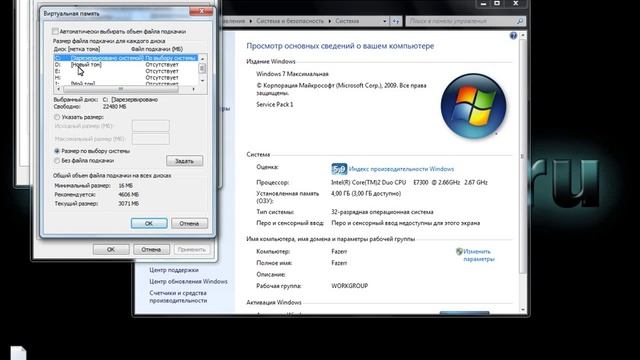
Task: Select the Указать размер radio button
Action: pos(57,117)
